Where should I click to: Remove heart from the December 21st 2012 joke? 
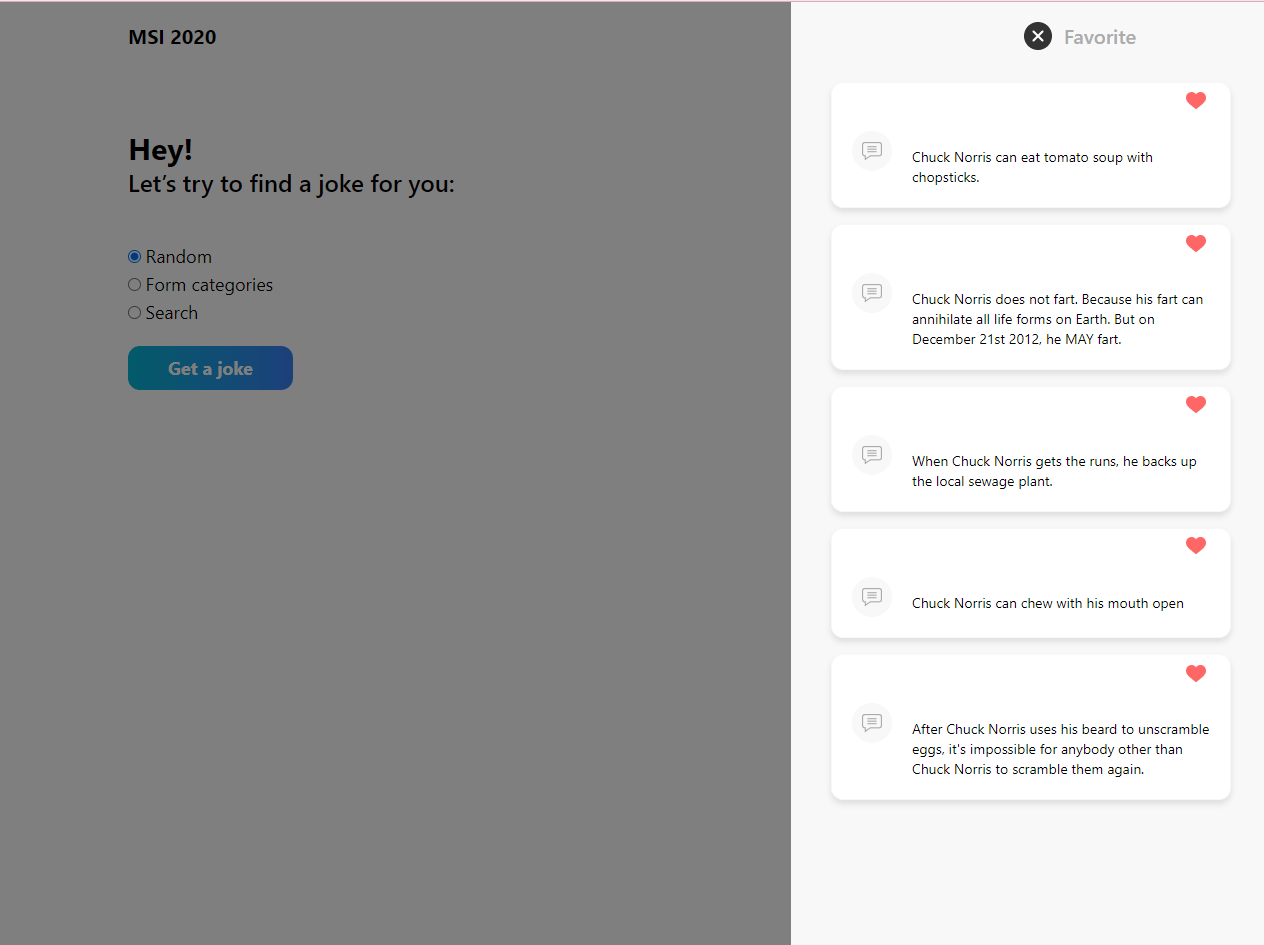coord(1196,243)
